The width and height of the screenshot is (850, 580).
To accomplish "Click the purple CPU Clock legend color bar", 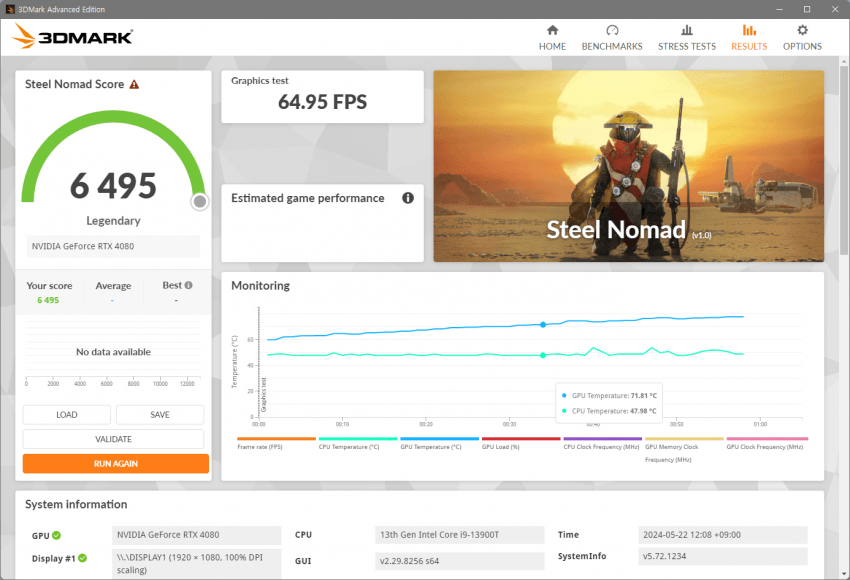I will tap(603, 439).
